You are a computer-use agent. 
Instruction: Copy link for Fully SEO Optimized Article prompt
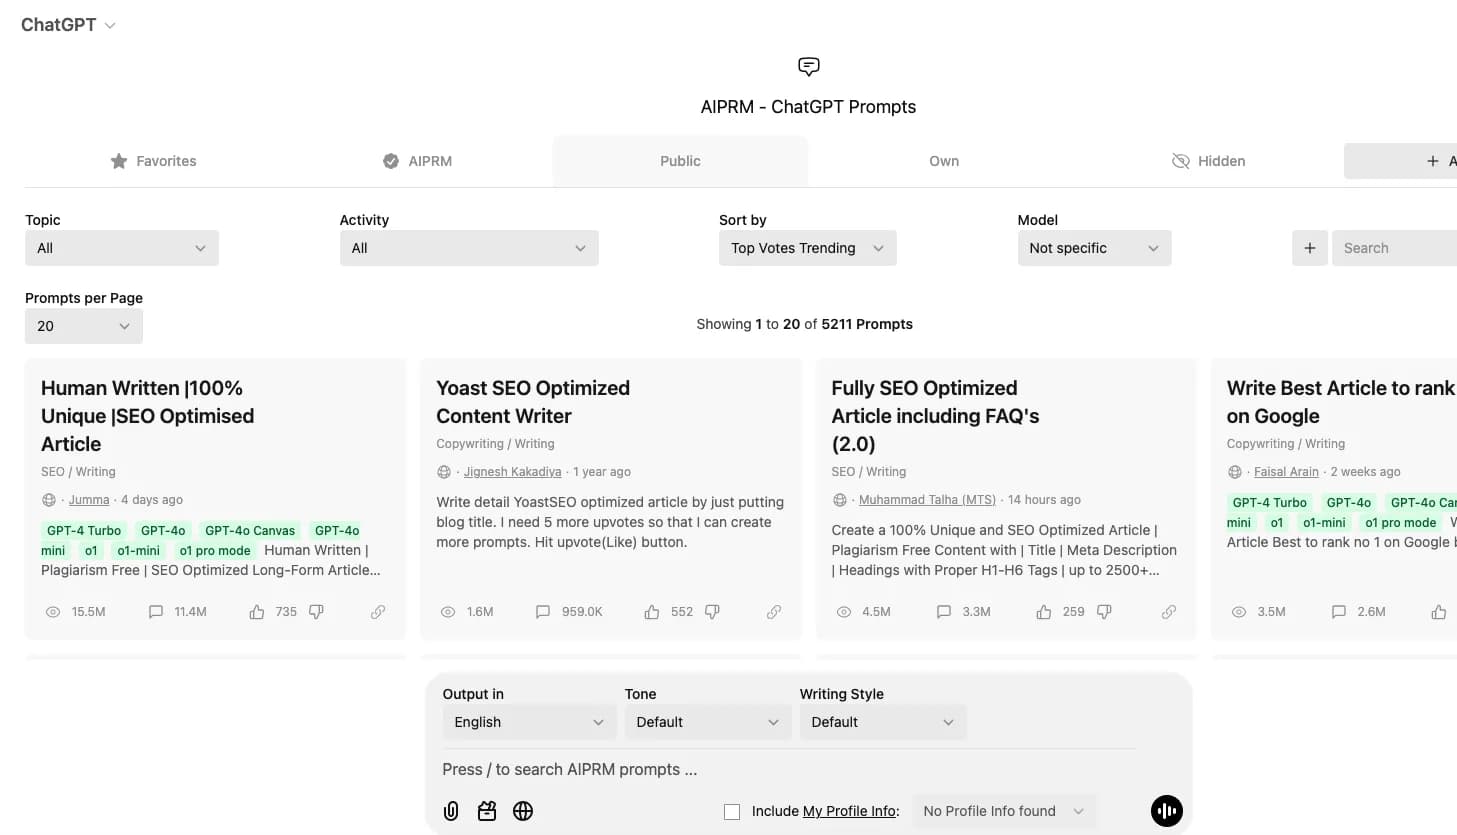tap(1169, 611)
